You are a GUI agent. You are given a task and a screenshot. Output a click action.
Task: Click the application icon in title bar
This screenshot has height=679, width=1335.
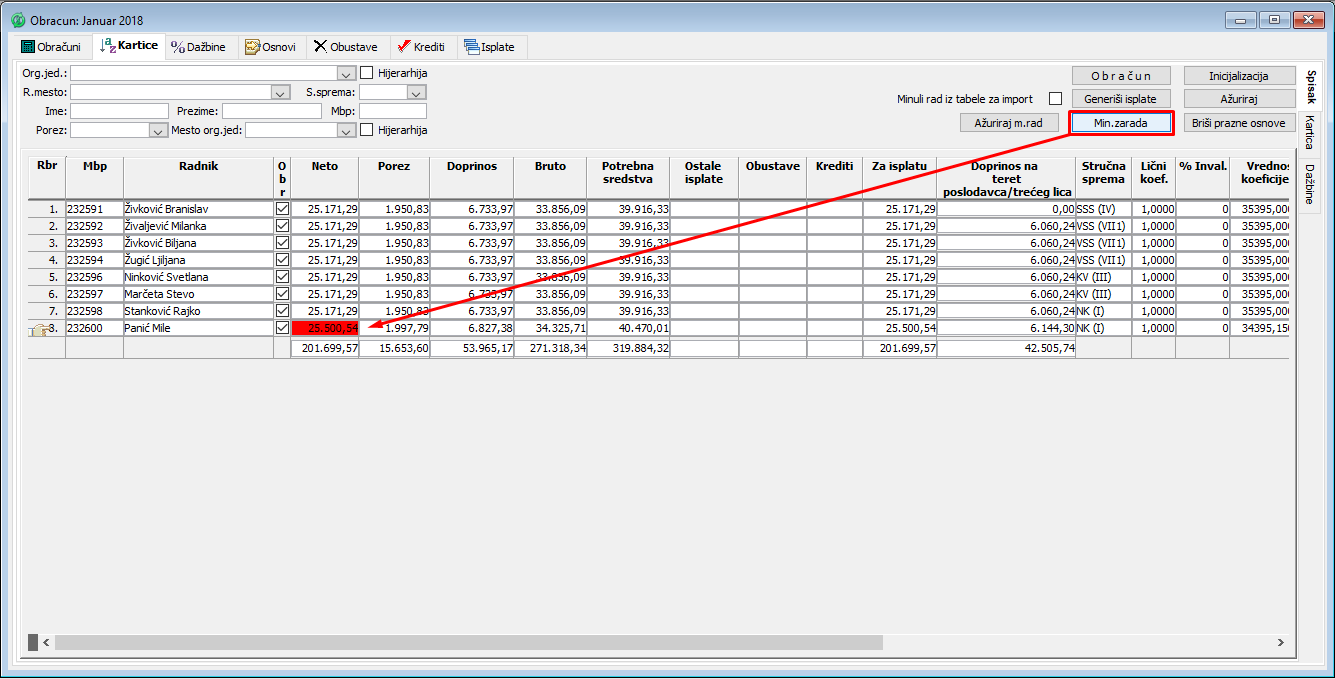coord(17,20)
